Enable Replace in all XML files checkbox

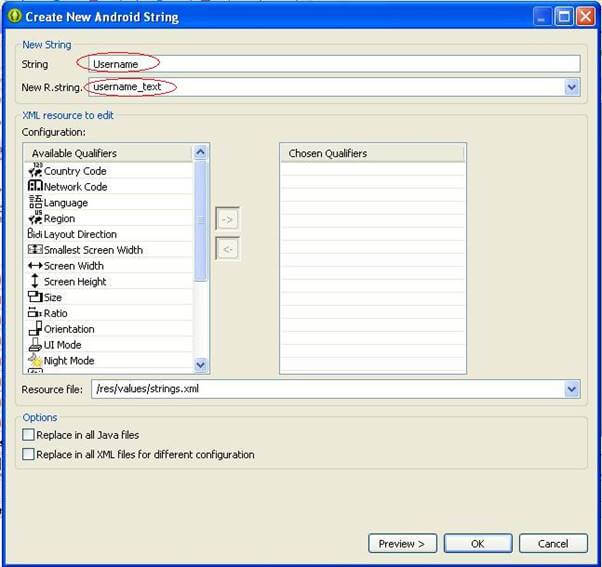click(28, 454)
